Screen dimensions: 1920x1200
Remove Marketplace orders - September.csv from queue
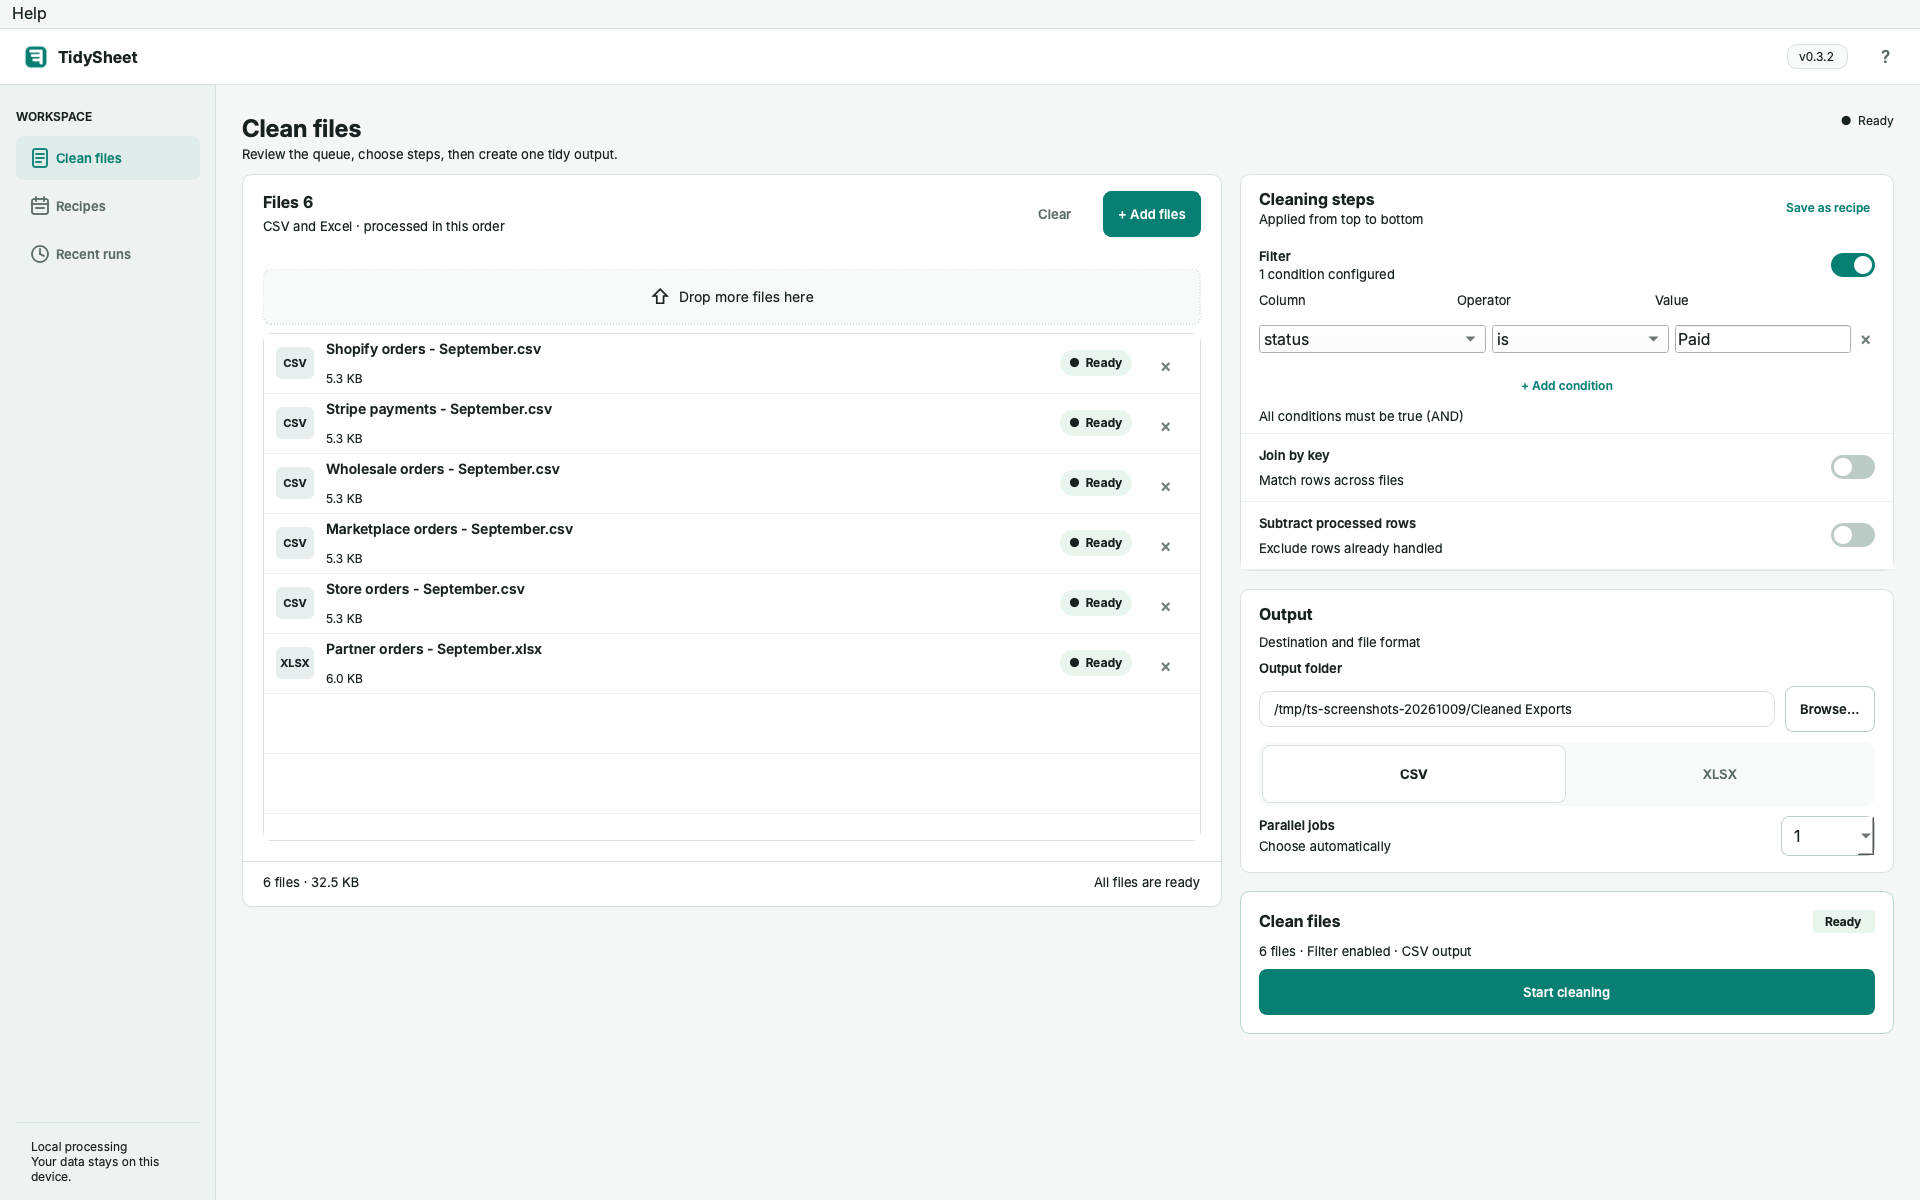pos(1165,547)
